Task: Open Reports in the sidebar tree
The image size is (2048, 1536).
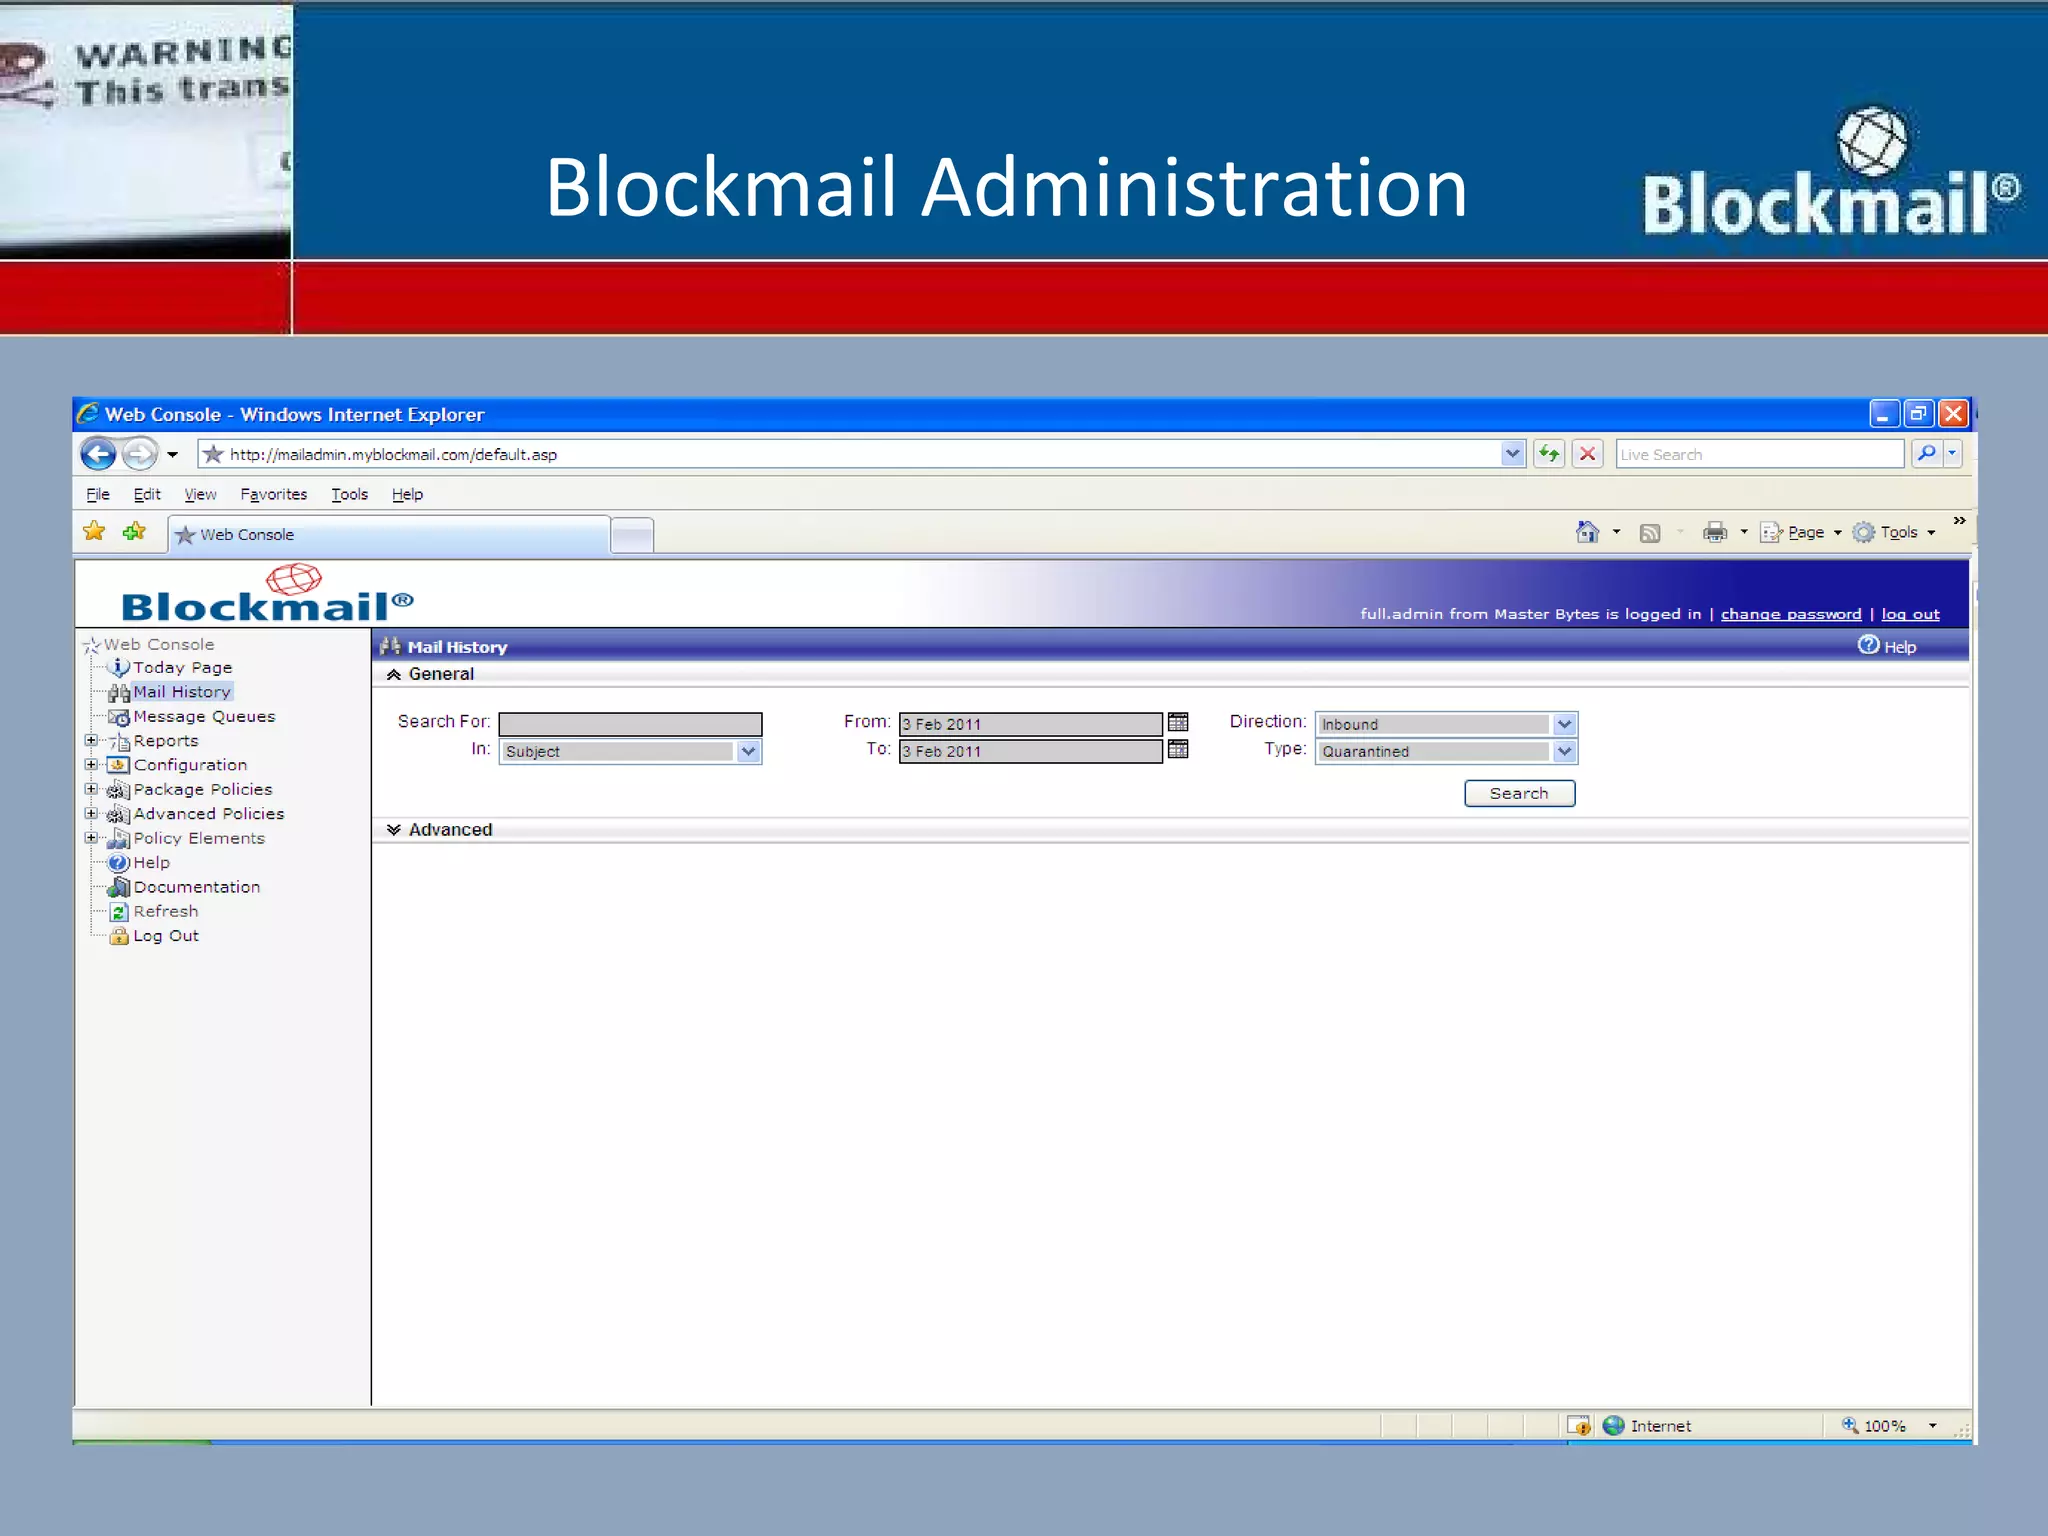Action: [x=166, y=740]
